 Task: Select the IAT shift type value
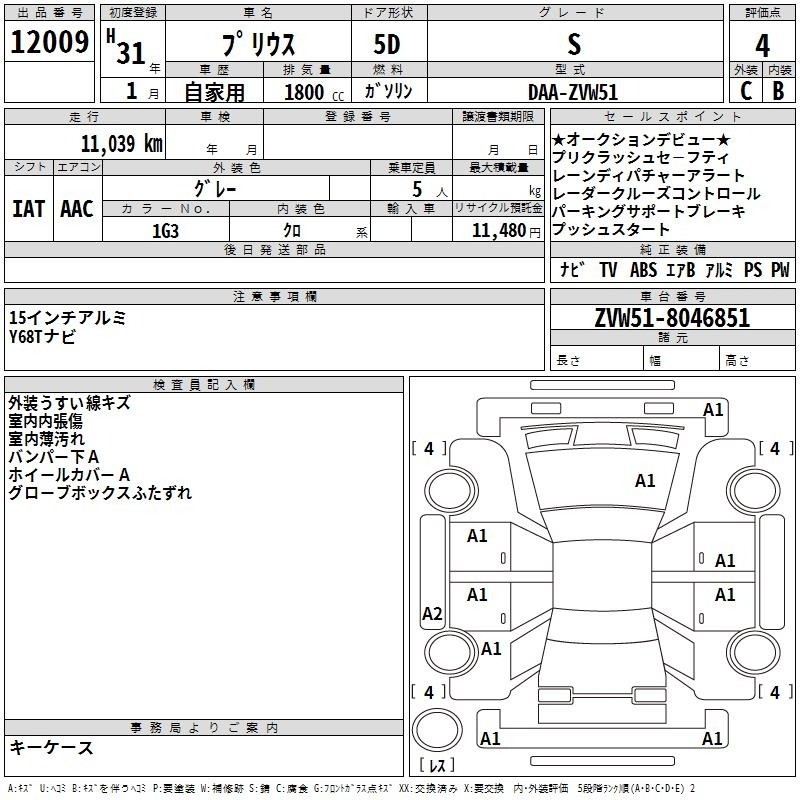pyautogui.click(x=29, y=209)
